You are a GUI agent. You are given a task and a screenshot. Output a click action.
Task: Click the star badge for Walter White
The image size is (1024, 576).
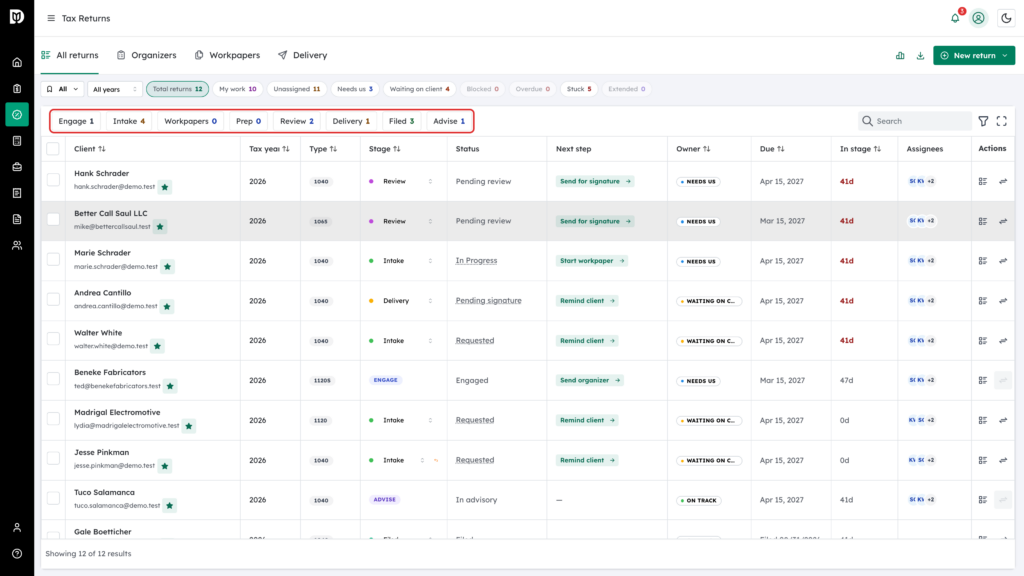tap(157, 346)
